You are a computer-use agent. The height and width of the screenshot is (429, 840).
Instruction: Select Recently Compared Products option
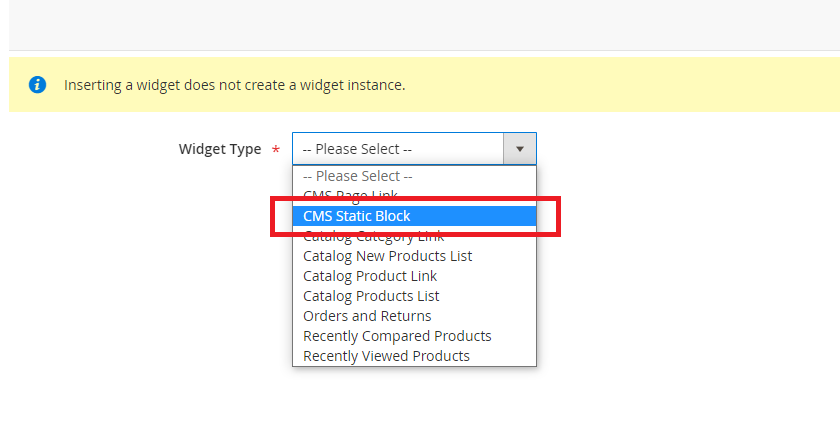coord(397,336)
